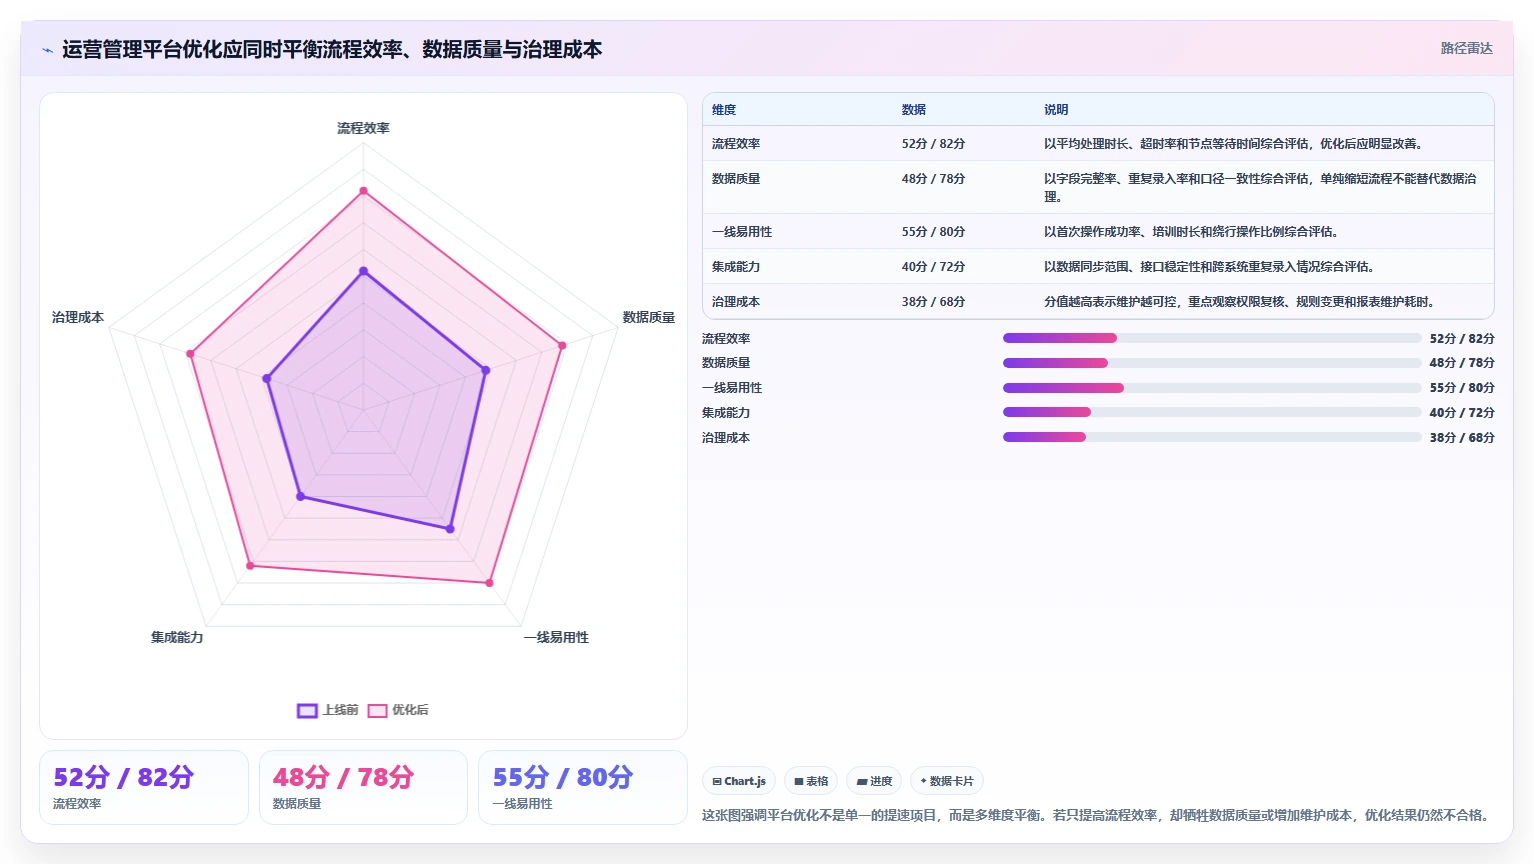Click the 数据质量 progress bar
Screen dimensions: 1534x864
pos(1212,363)
